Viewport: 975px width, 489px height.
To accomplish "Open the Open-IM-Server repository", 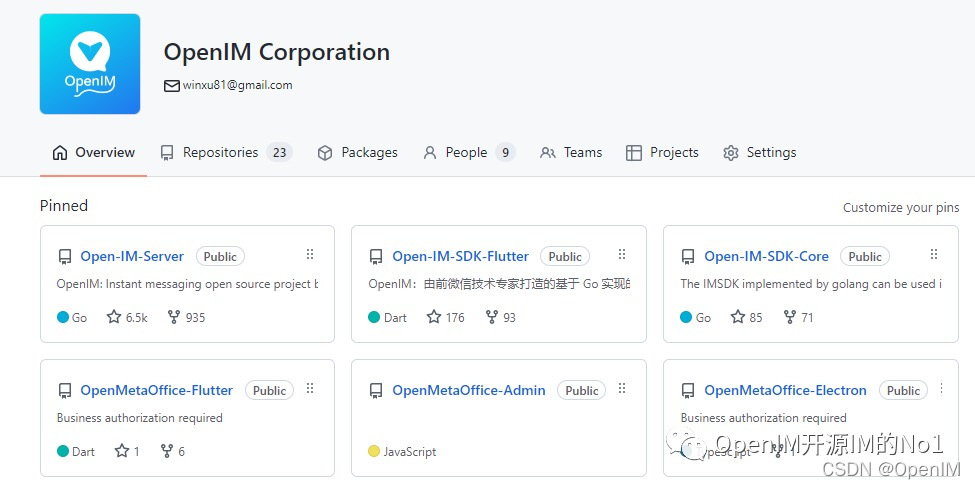I will click(132, 256).
